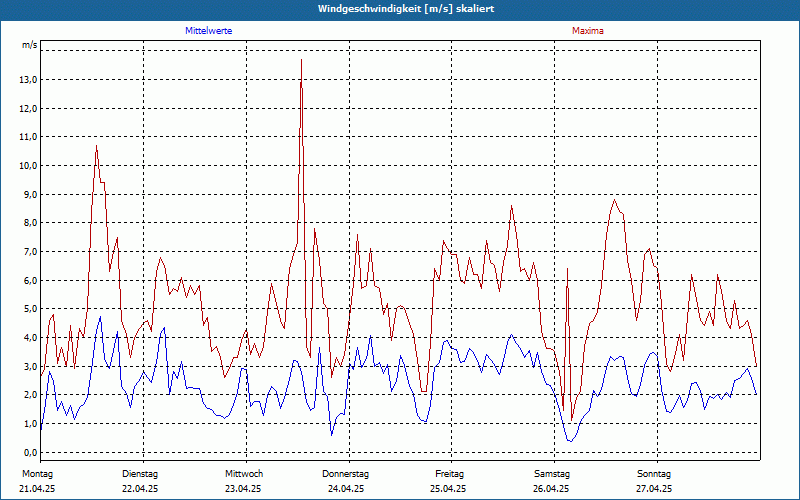800x500 pixels.
Task: Click the '8,0' y-axis value
Action: [x=31, y=223]
